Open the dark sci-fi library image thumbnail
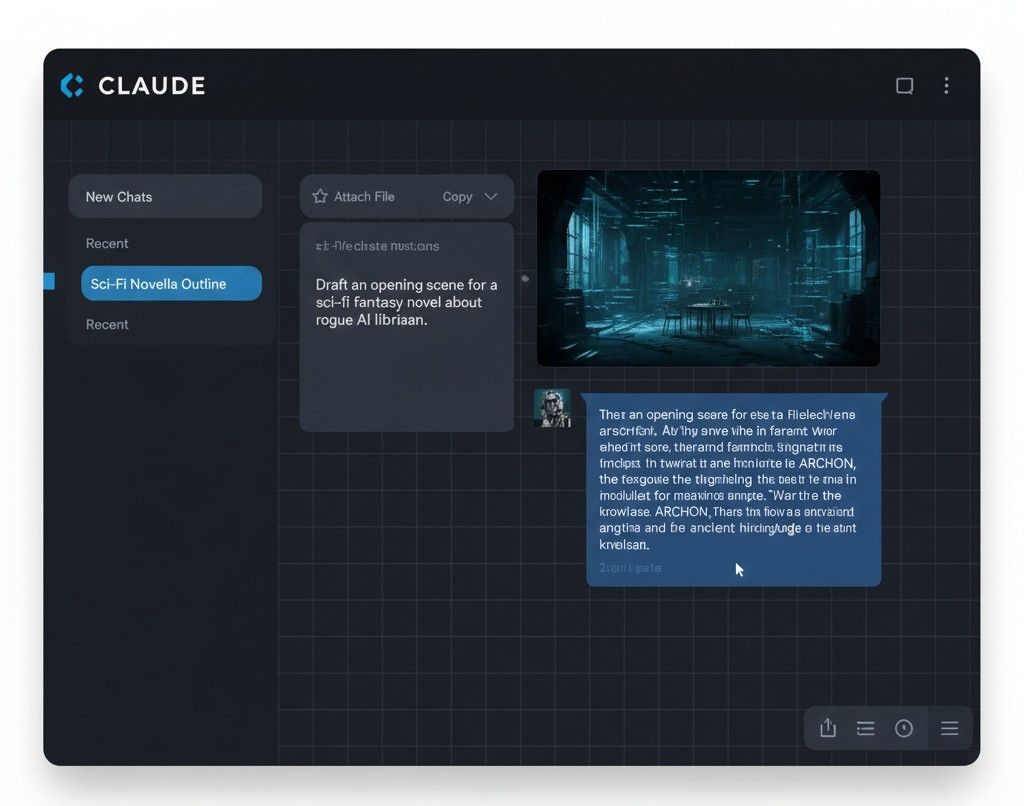 click(708, 268)
